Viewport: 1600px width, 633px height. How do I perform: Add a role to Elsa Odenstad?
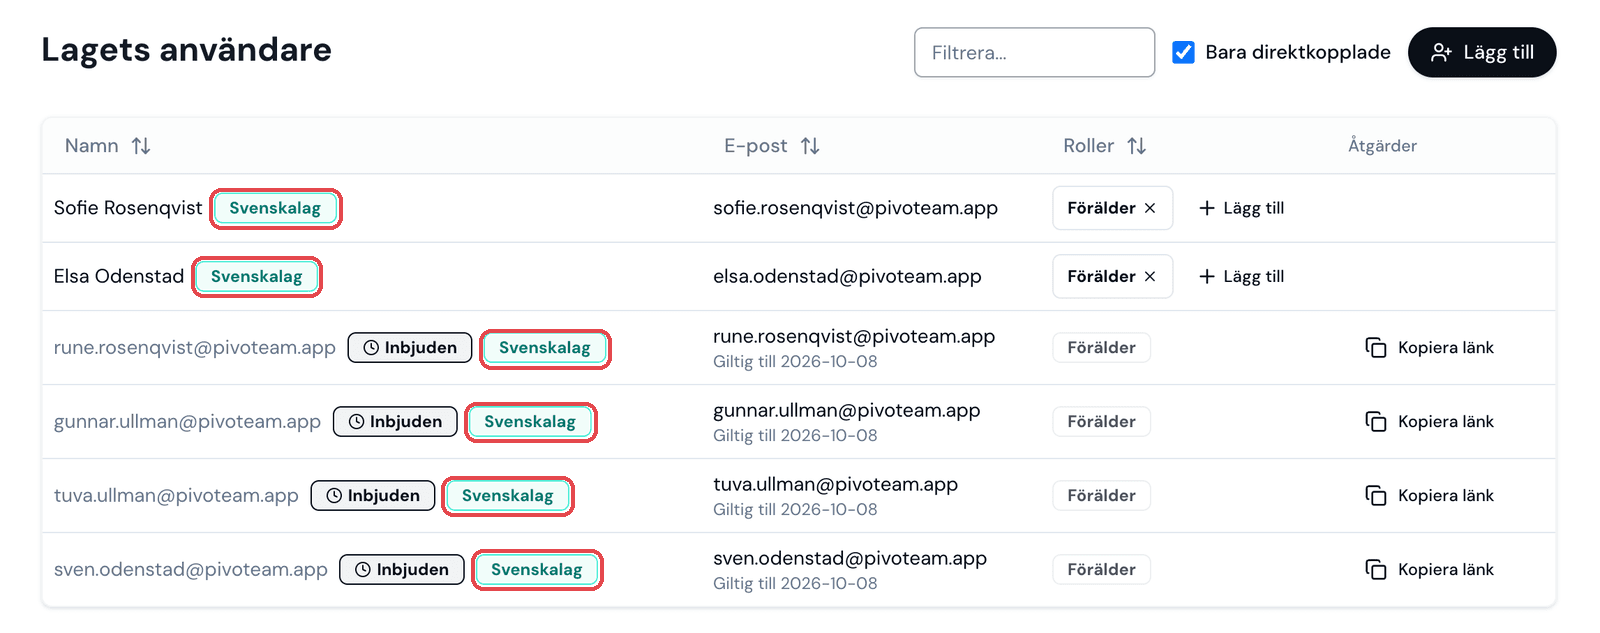(1241, 276)
